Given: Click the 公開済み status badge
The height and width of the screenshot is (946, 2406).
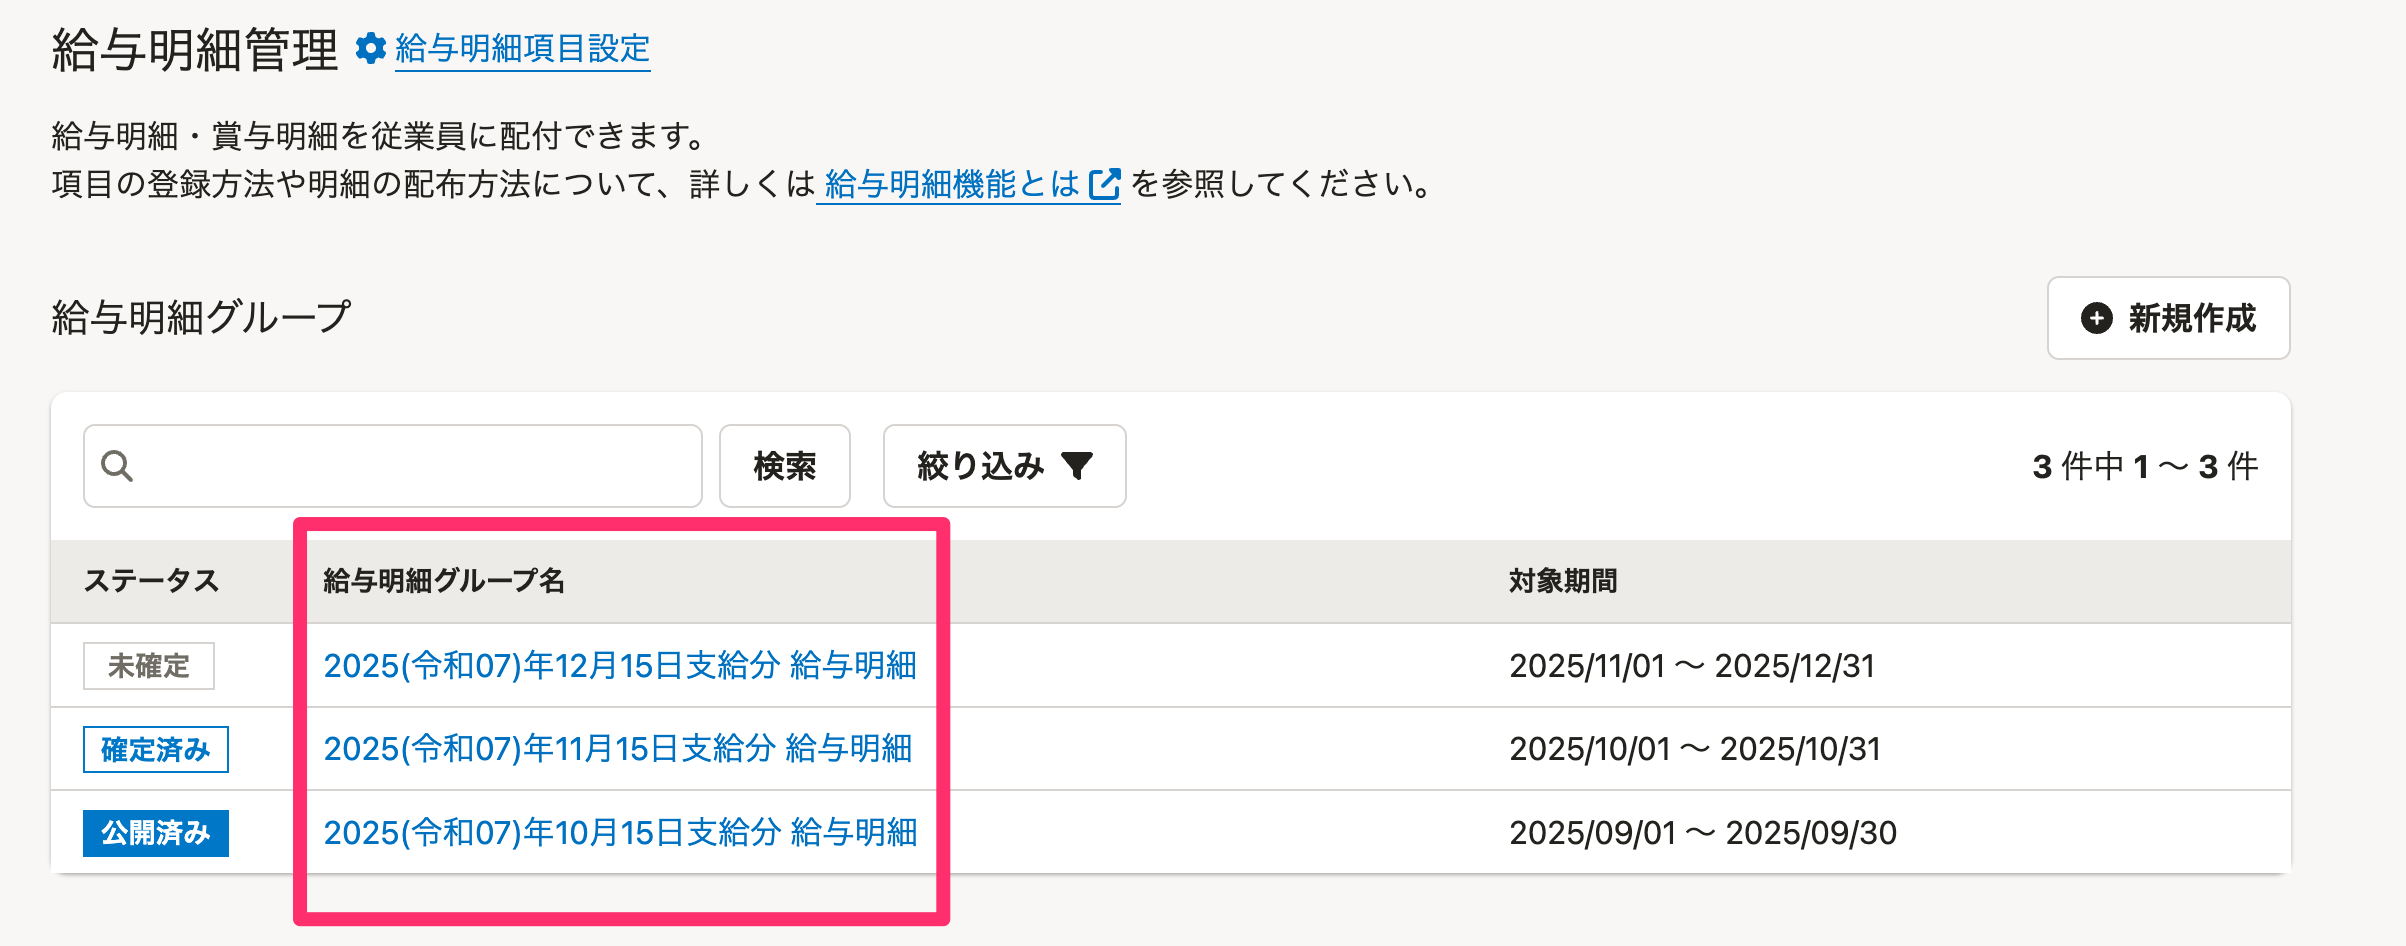Looking at the screenshot, I should [156, 833].
